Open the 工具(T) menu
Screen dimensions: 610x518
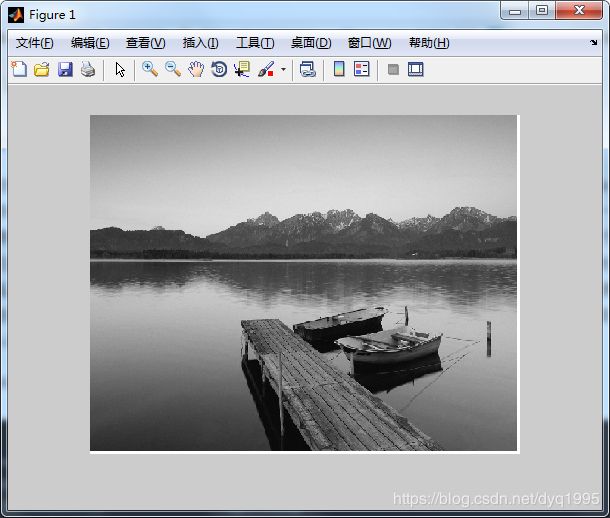255,43
